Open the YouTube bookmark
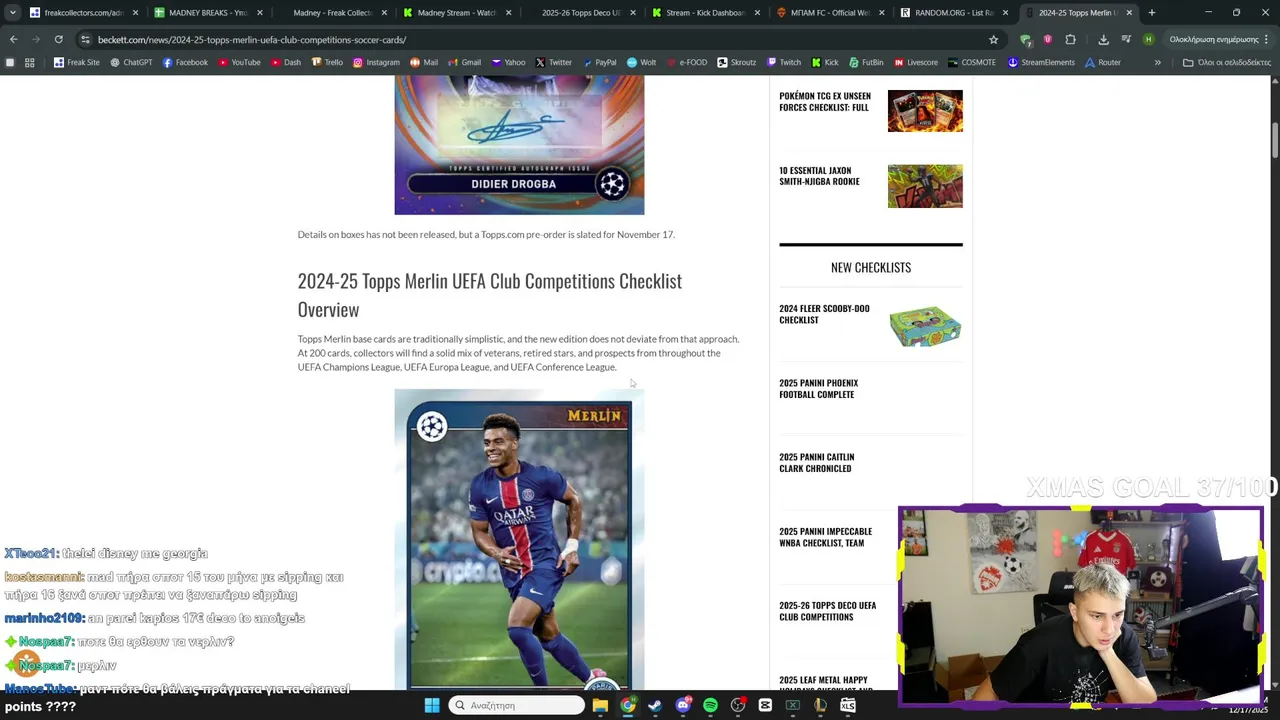1280x720 pixels. [239, 62]
